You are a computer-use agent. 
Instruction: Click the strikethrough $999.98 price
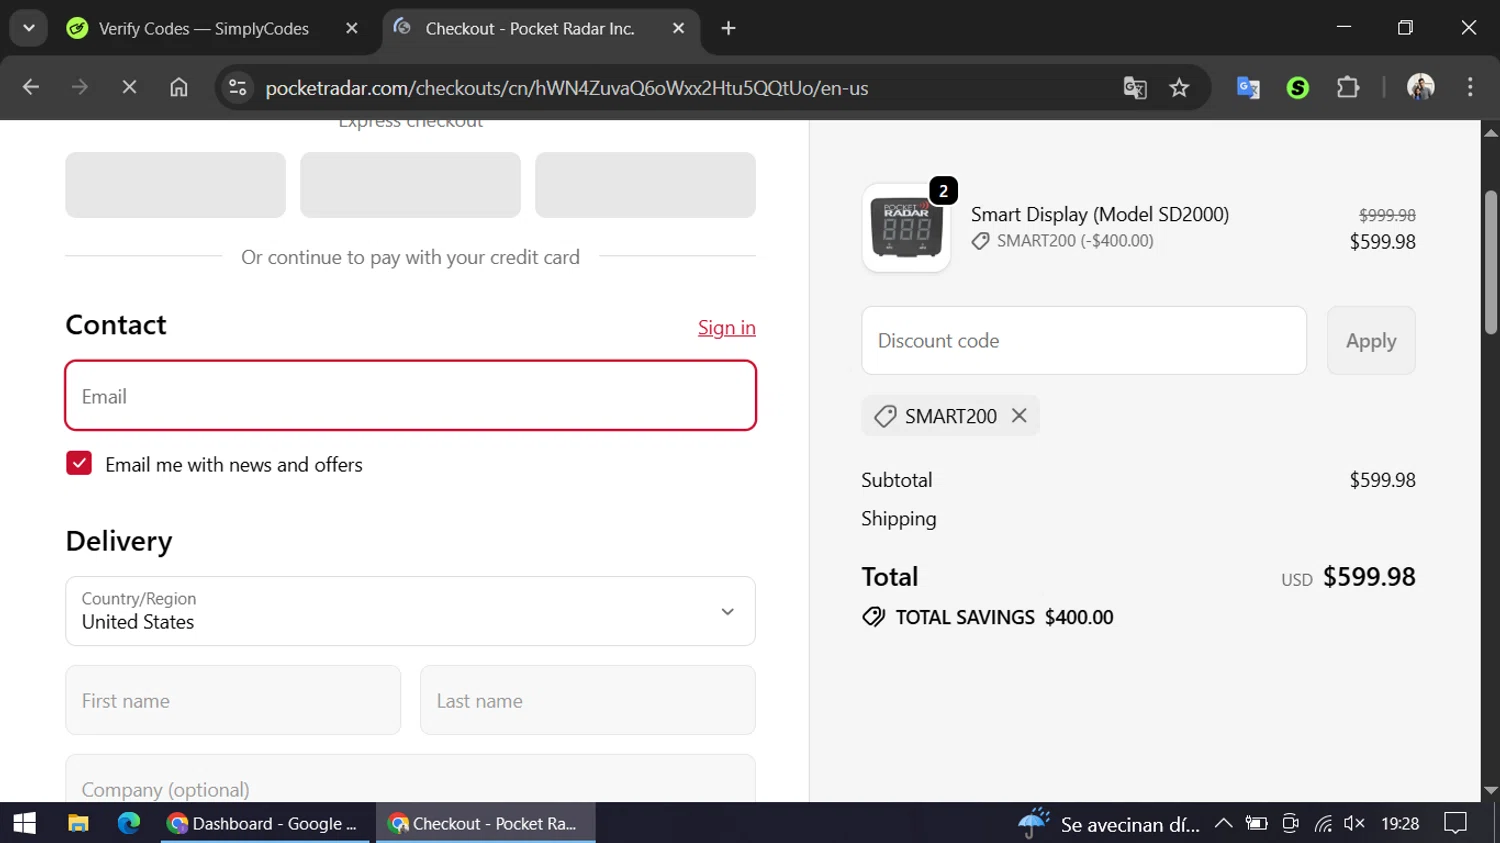(1387, 215)
